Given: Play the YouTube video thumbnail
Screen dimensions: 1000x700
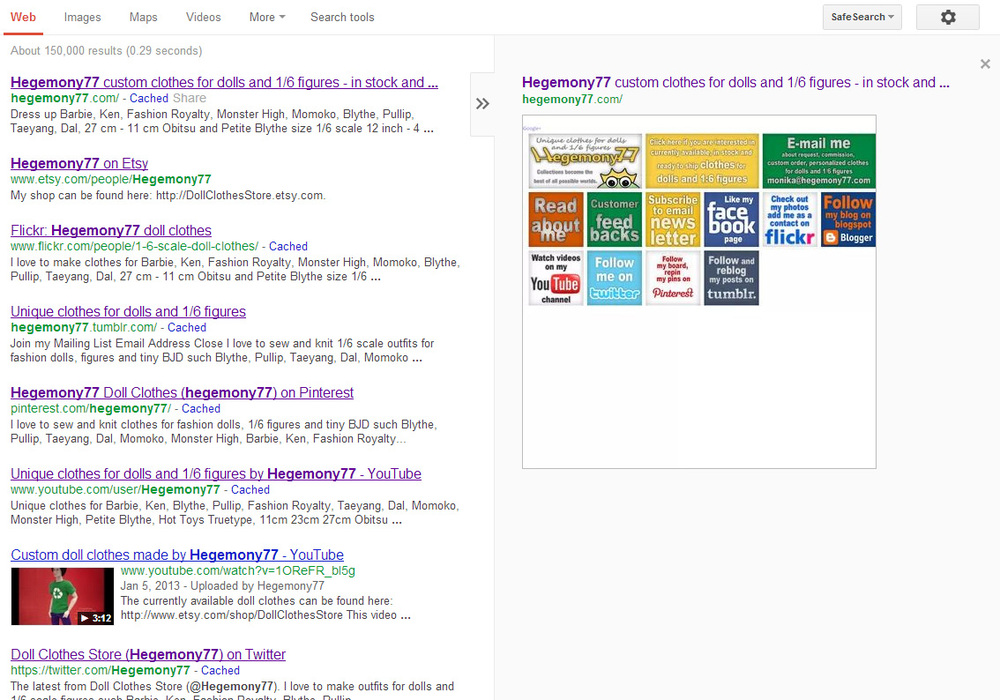Looking at the screenshot, I should pos(62,596).
